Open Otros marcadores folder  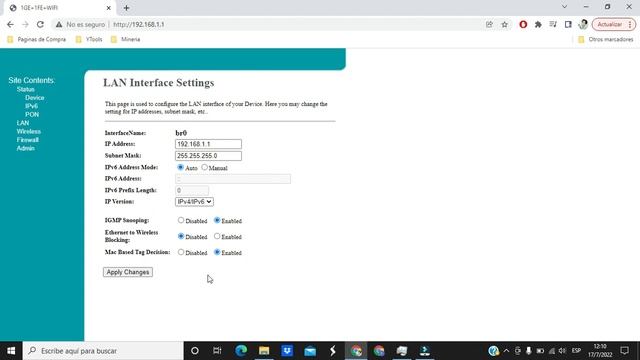click(x=606, y=40)
